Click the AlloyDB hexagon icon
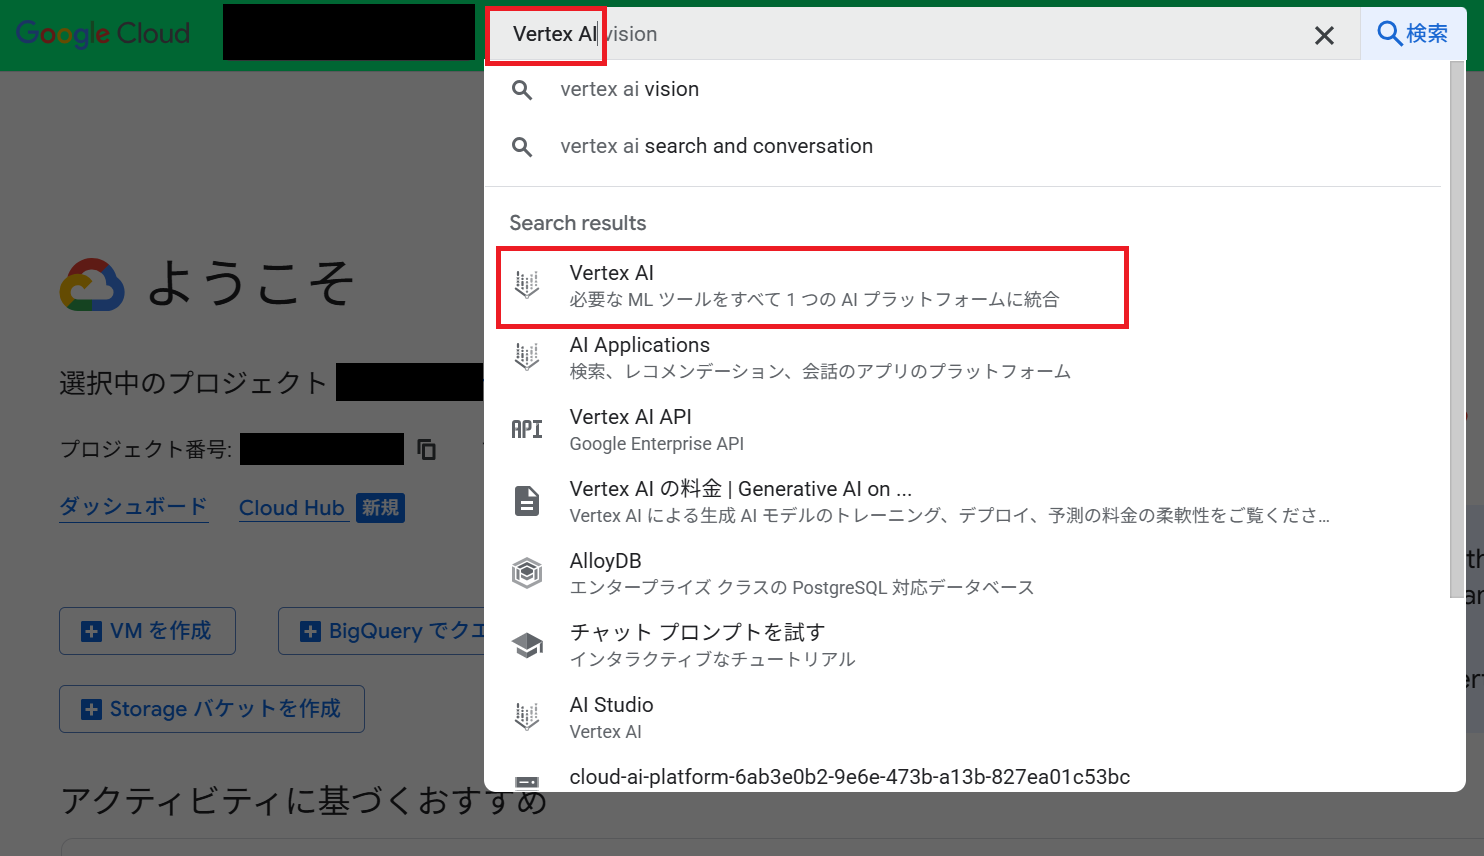This screenshot has width=1484, height=856. pyautogui.click(x=527, y=573)
